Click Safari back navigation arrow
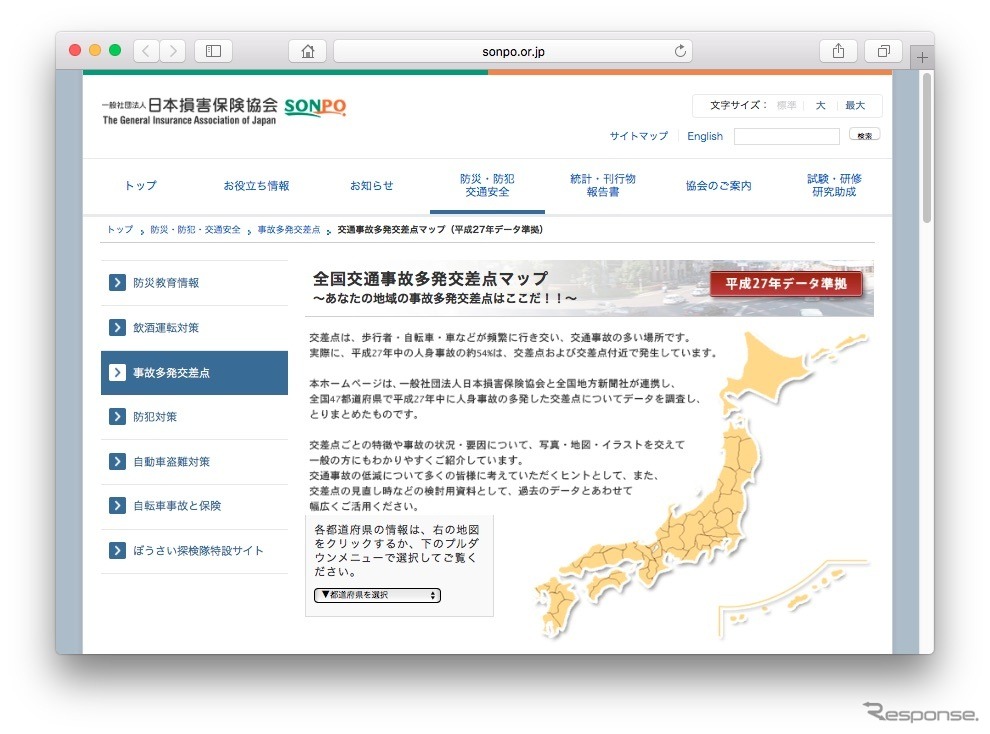The width and height of the screenshot is (990, 734). click(146, 51)
